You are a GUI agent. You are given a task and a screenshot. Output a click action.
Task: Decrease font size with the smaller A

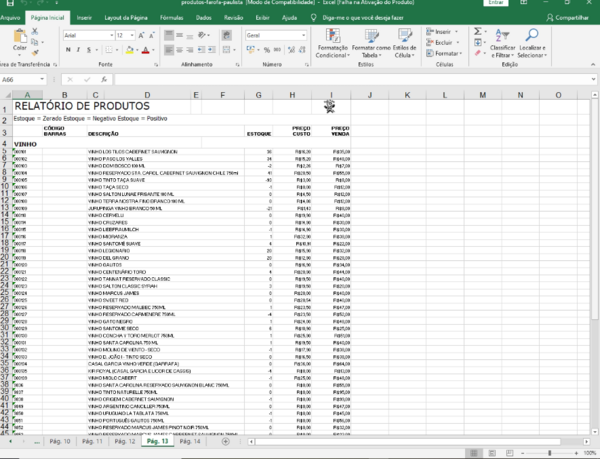[152, 36]
